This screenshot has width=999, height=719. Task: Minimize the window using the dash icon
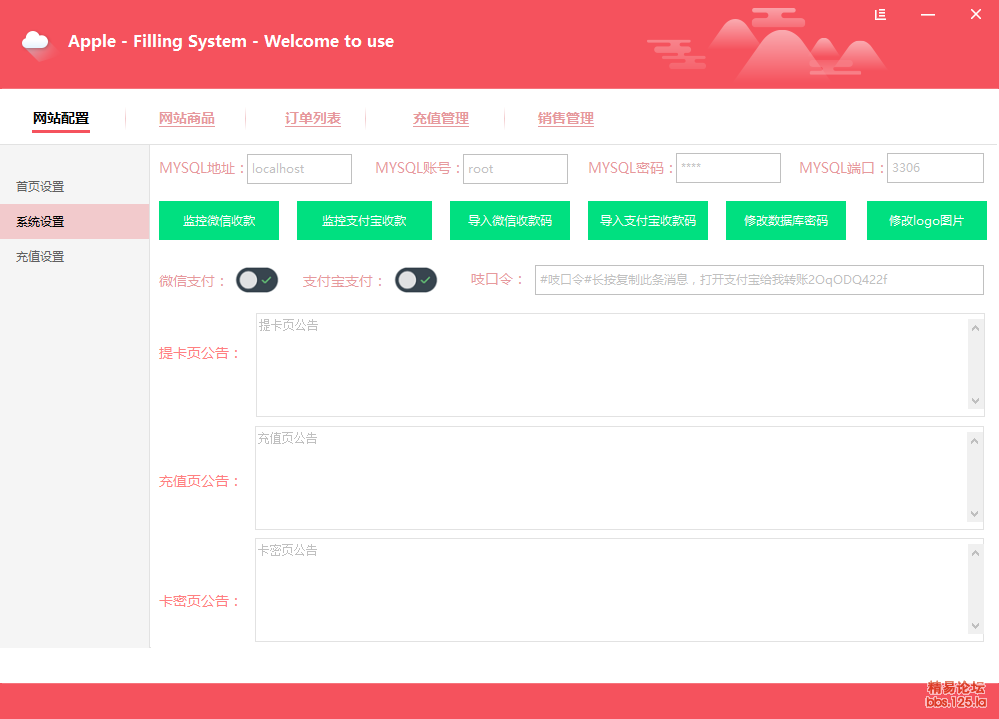pyautogui.click(x=928, y=14)
